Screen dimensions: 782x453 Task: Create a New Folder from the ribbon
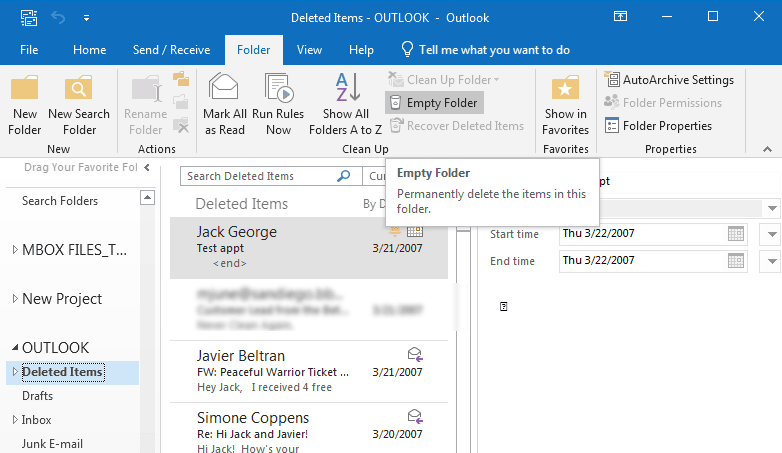(24, 105)
